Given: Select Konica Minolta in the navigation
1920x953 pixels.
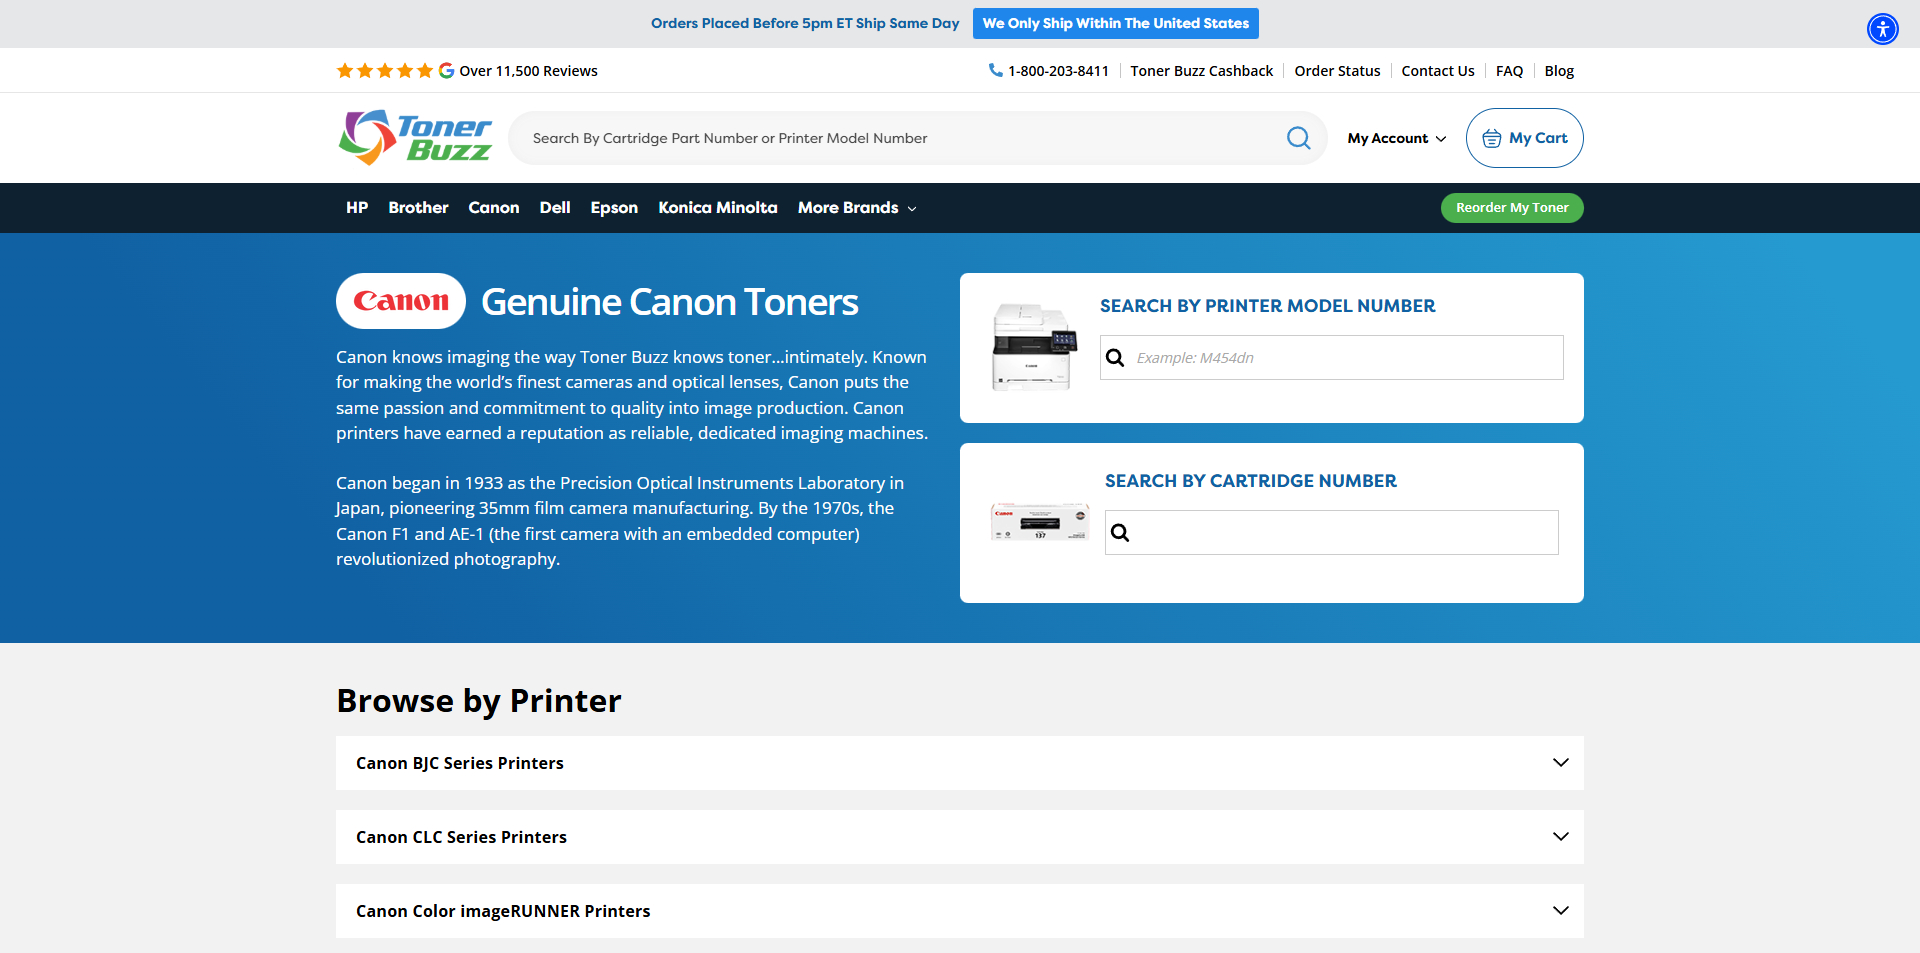Looking at the screenshot, I should [717, 208].
